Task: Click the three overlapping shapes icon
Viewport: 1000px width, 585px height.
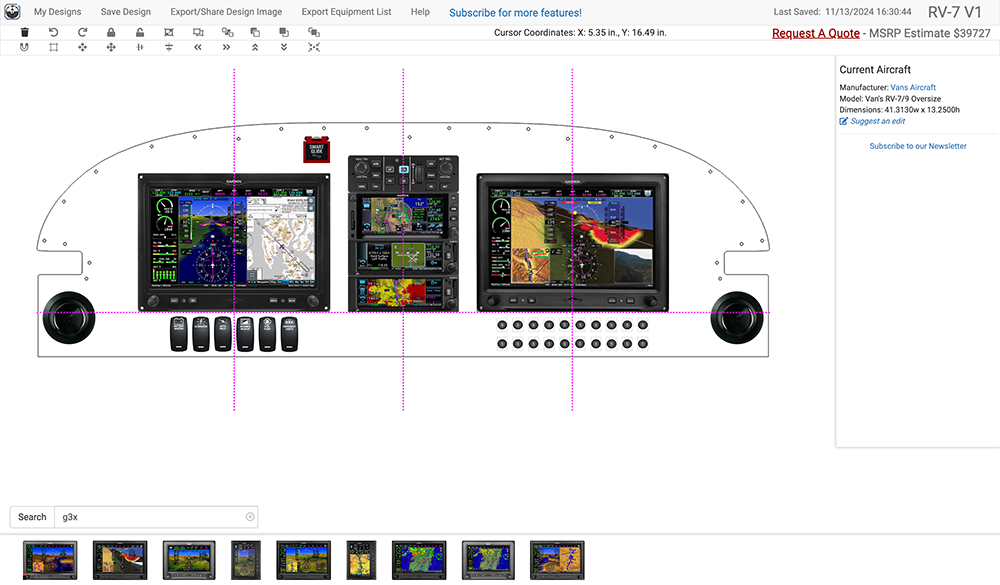Action: (x=313, y=33)
